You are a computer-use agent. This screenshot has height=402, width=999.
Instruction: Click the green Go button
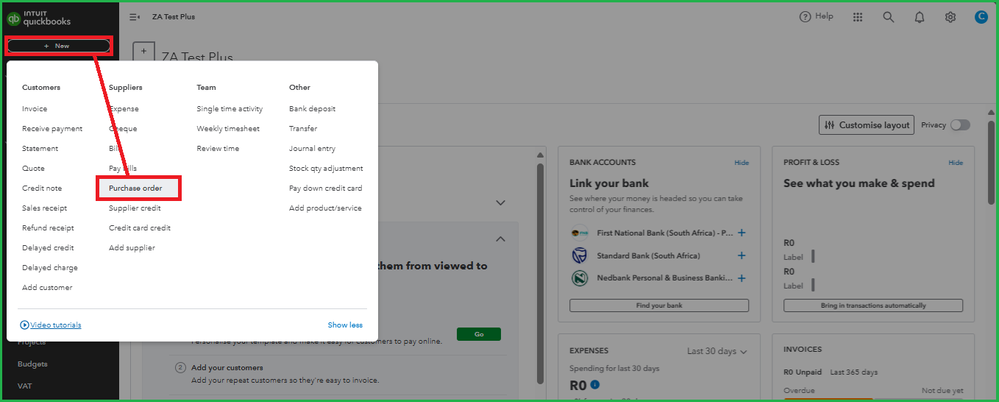[478, 334]
